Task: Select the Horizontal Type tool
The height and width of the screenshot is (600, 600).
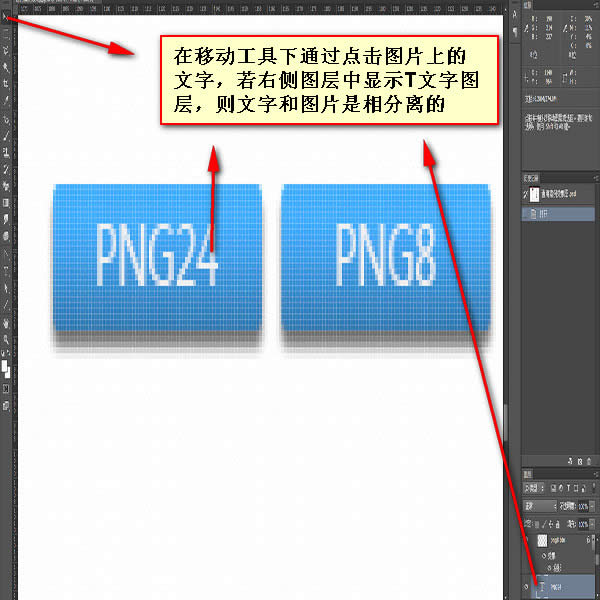Action: point(6,269)
